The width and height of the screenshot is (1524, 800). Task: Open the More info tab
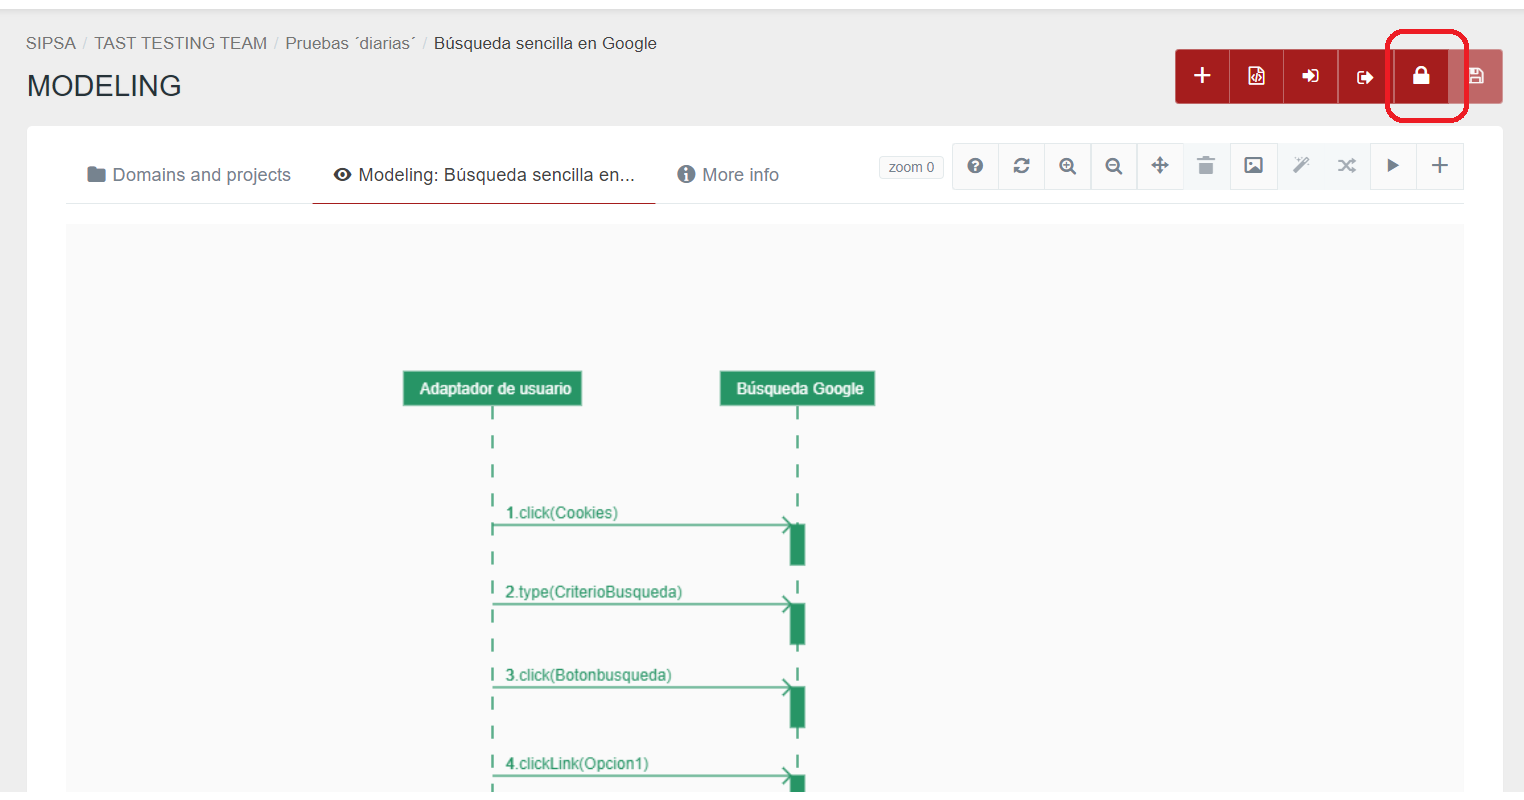pyautogui.click(x=728, y=175)
